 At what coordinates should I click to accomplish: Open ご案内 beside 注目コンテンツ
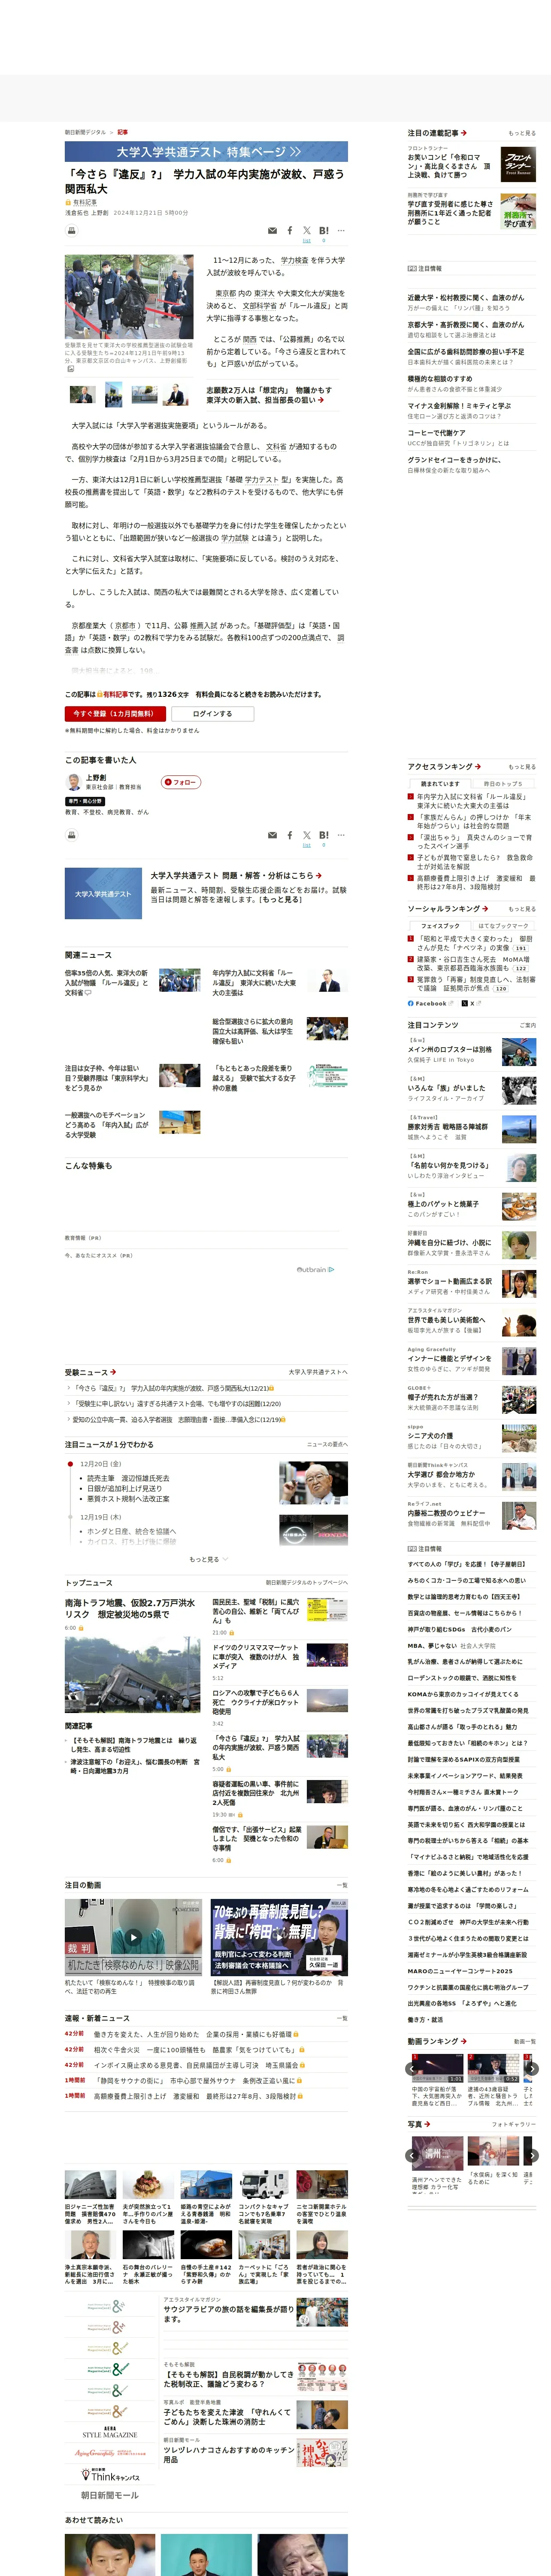coord(527,1025)
